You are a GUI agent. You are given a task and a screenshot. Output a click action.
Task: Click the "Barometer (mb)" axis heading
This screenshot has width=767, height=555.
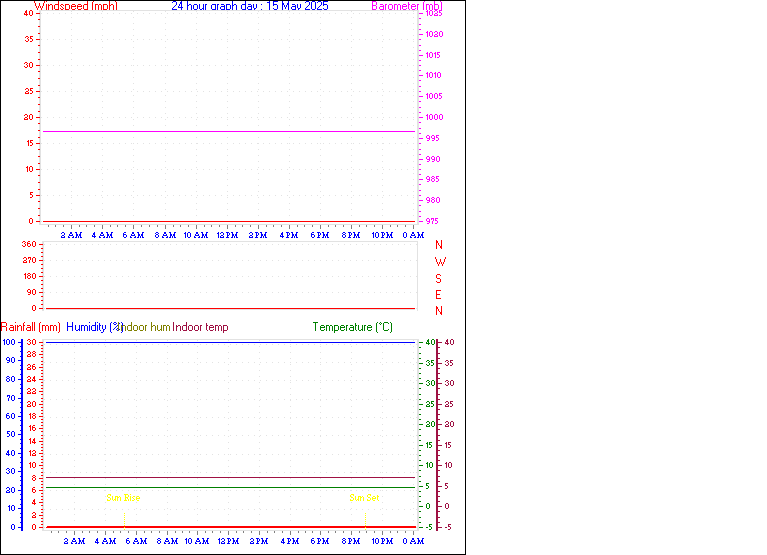click(x=407, y=6)
